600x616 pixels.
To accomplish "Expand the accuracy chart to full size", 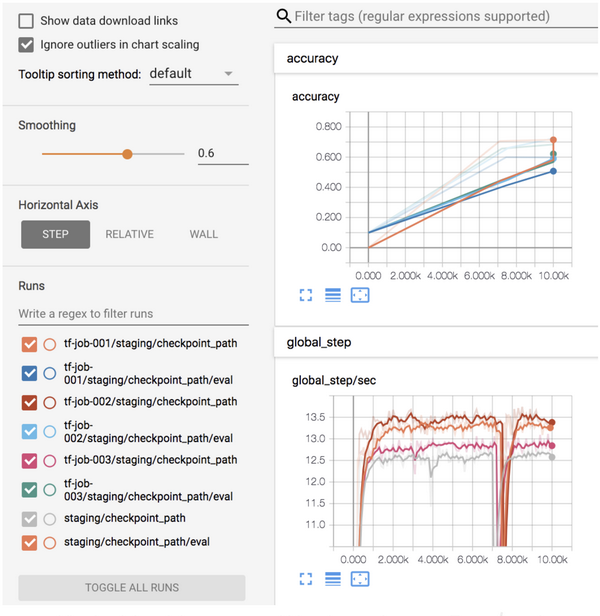I will (308, 295).
